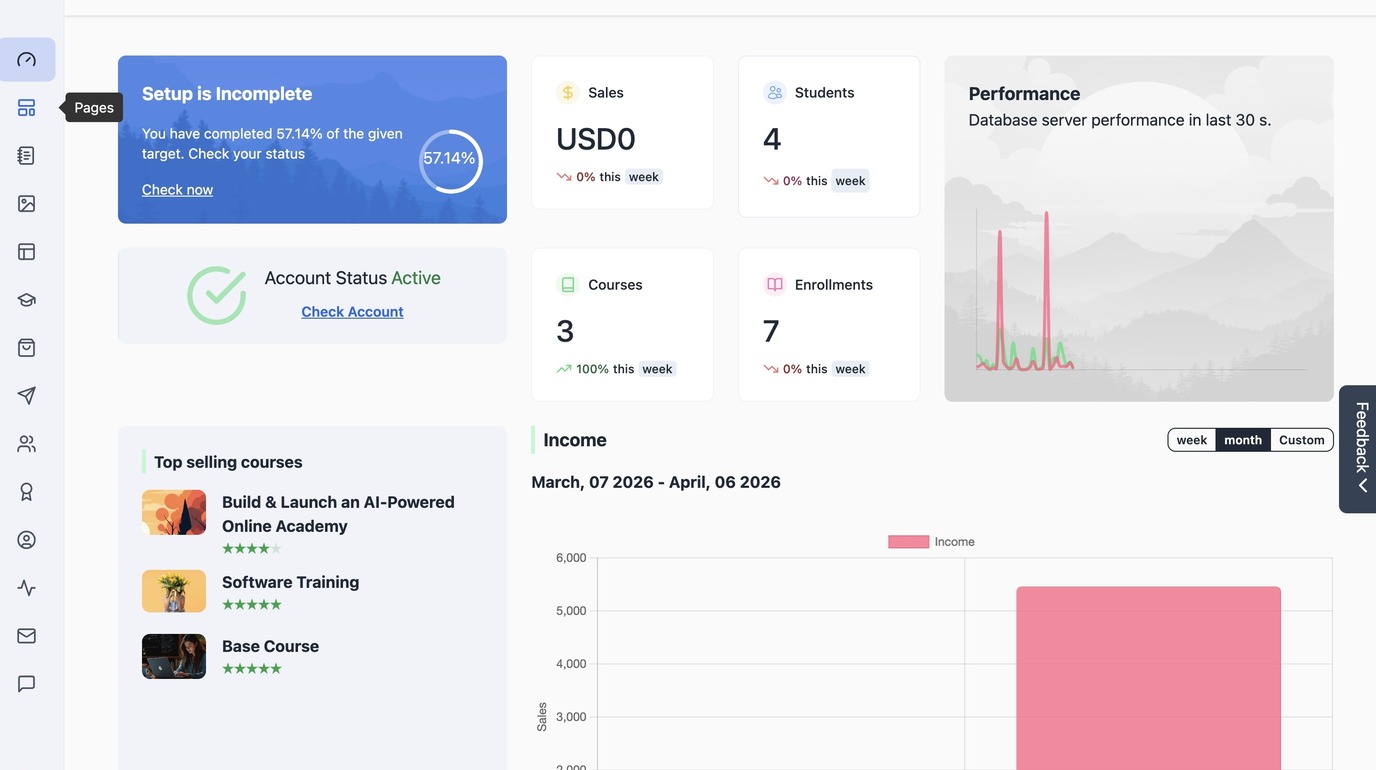The width and height of the screenshot is (1376, 770).
Task: Open the Base Course title
Action: (270, 646)
